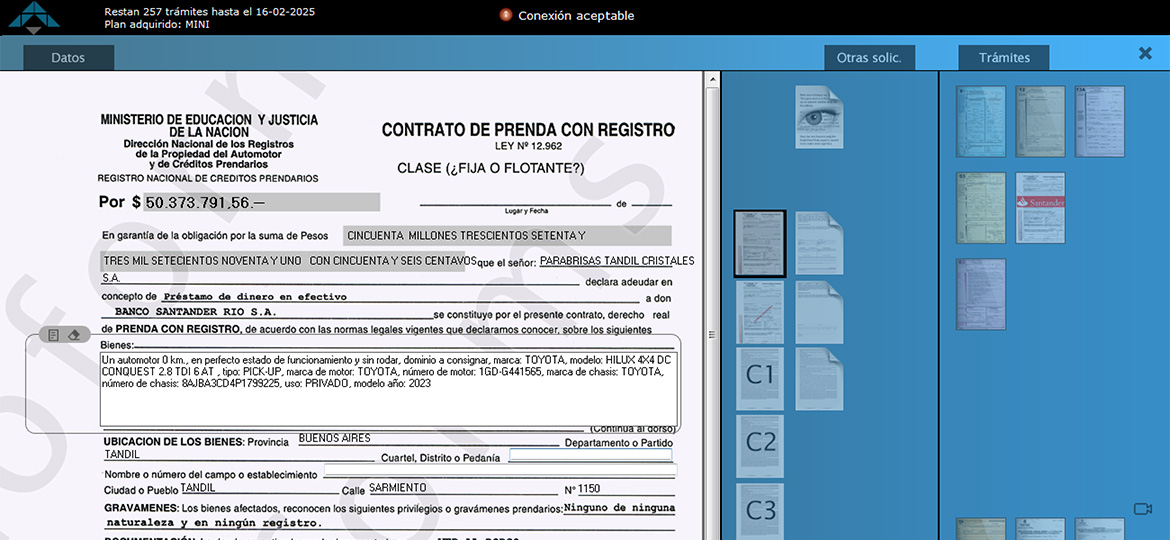Switch to the Datos tab
Screen dimensions: 1170x540
68,58
